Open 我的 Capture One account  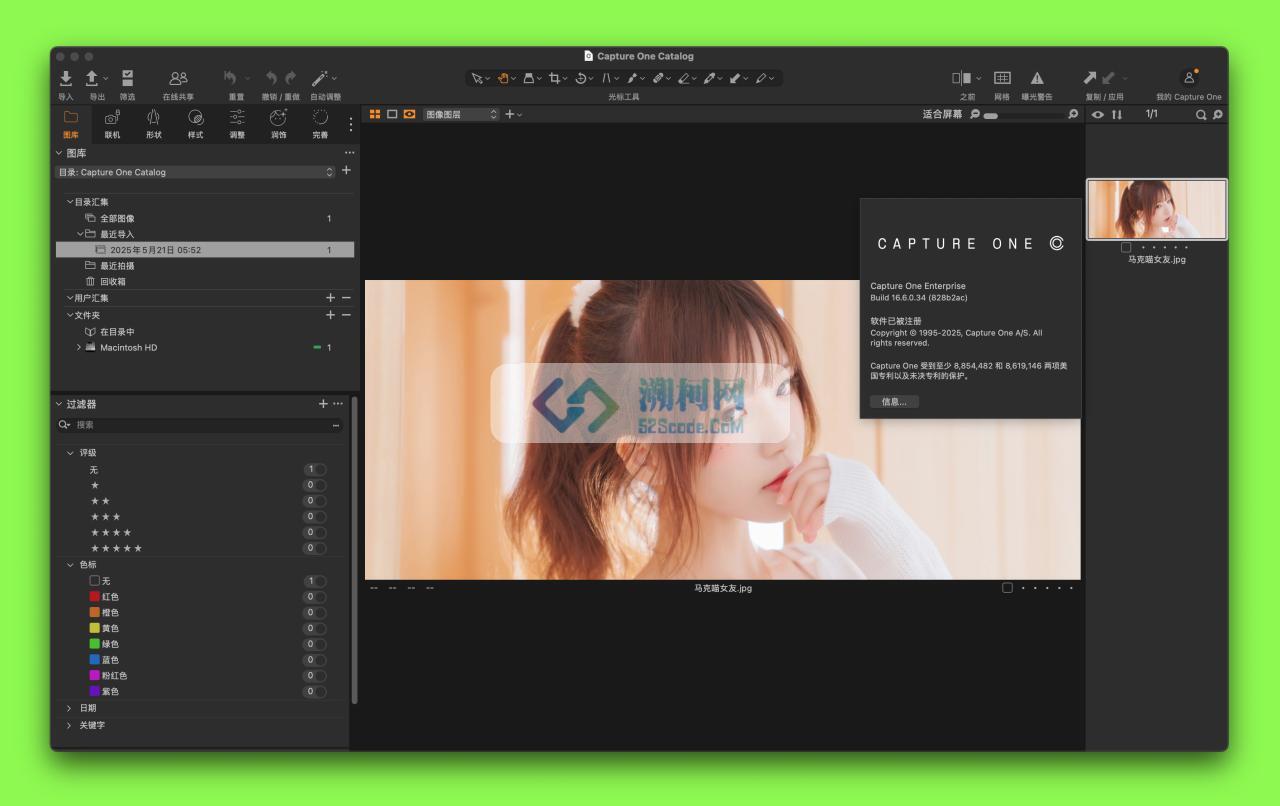pos(1189,78)
